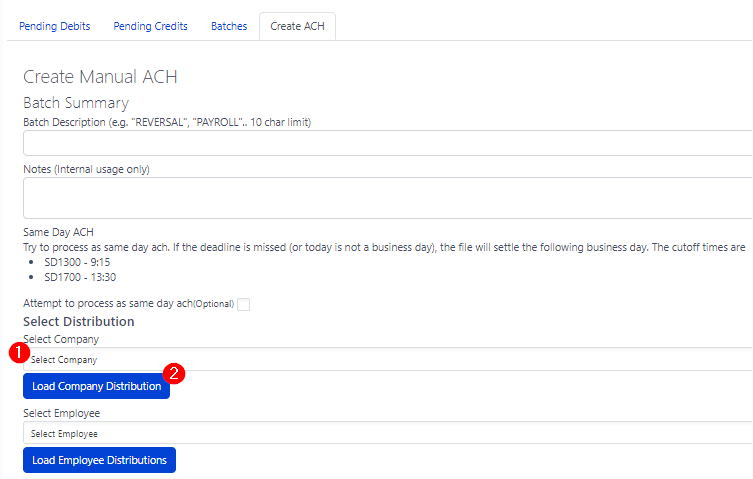Screen dimensions: 753x479
Task: Open the Pending Debits tab
Action: (x=54, y=26)
